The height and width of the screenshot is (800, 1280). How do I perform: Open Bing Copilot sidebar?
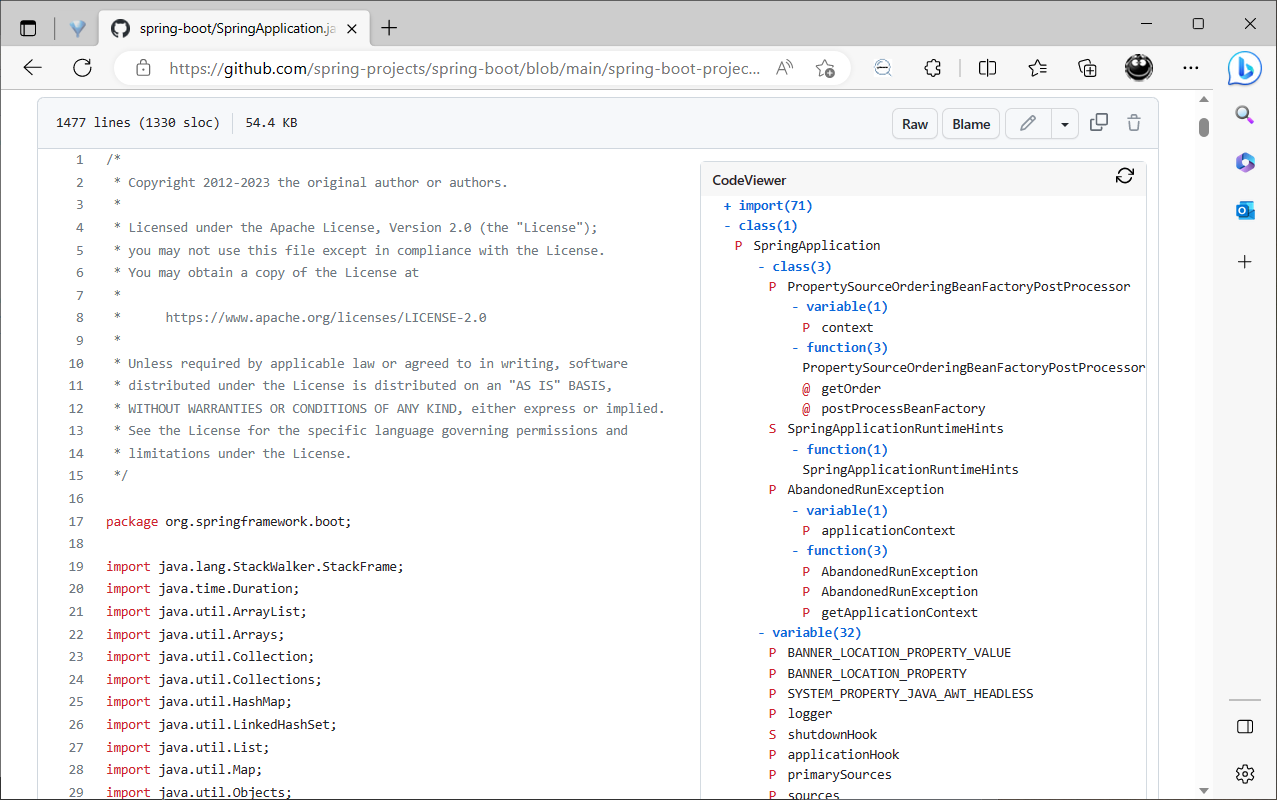pyautogui.click(x=1245, y=68)
